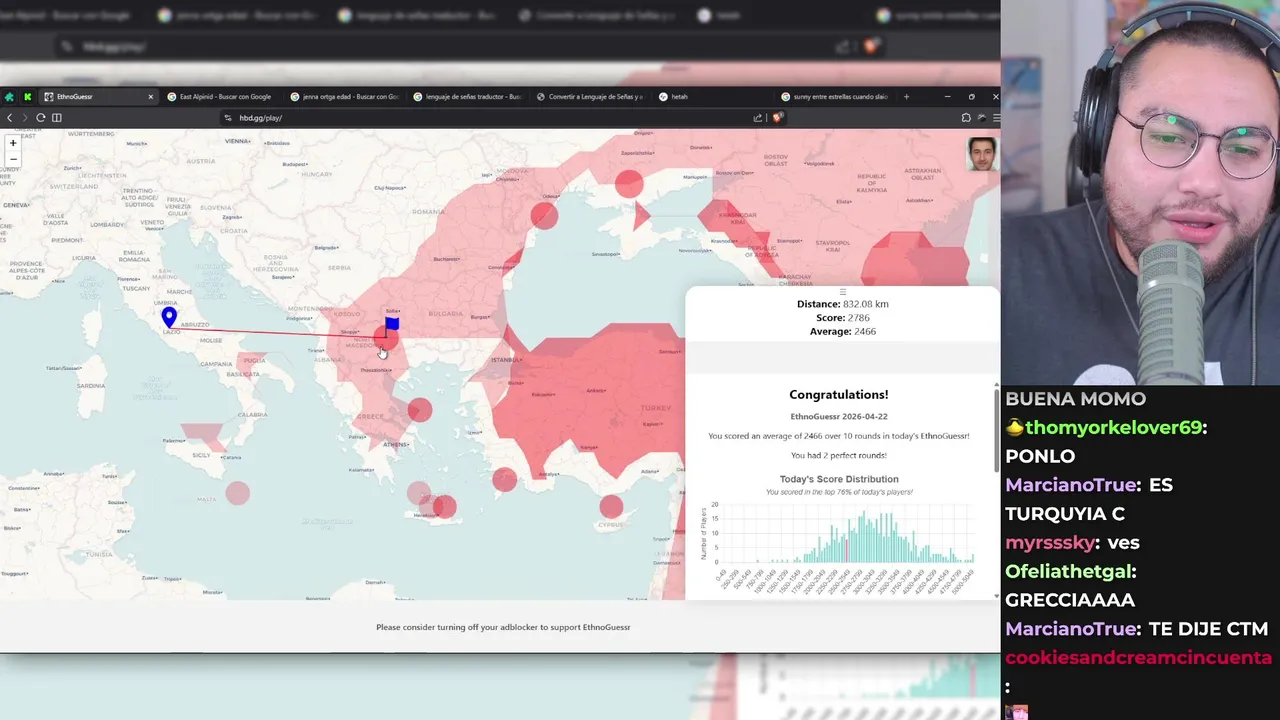This screenshot has height=720, width=1280.
Task: Click cookiesandcreamcincuenta username in chat
Action: pyautogui.click(x=1139, y=658)
